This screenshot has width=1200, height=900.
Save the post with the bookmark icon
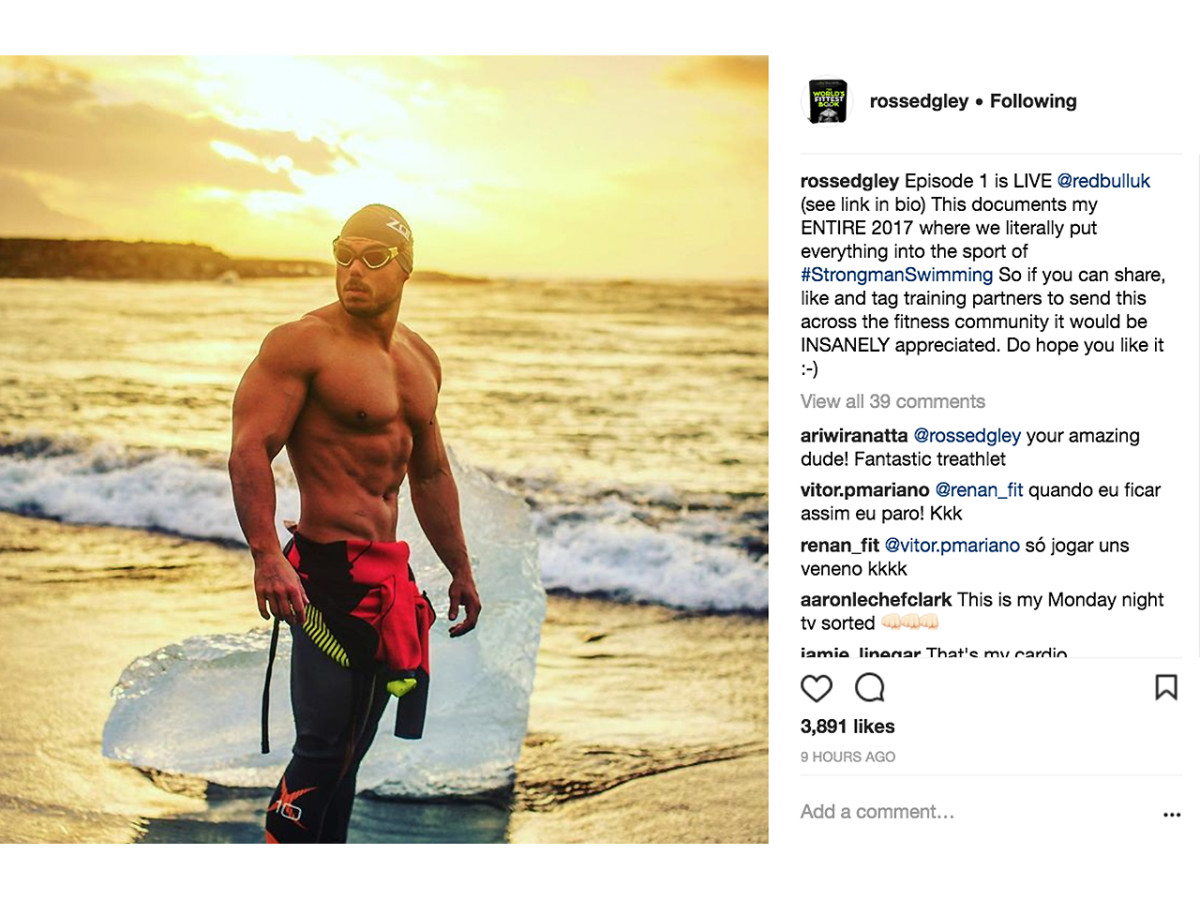(1165, 689)
